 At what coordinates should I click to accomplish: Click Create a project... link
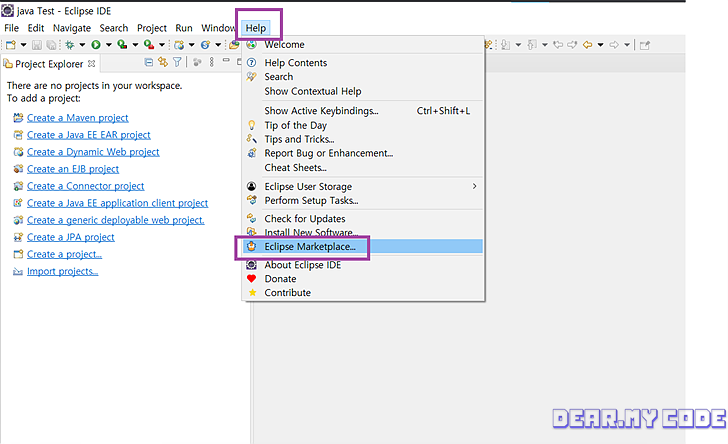64,255
